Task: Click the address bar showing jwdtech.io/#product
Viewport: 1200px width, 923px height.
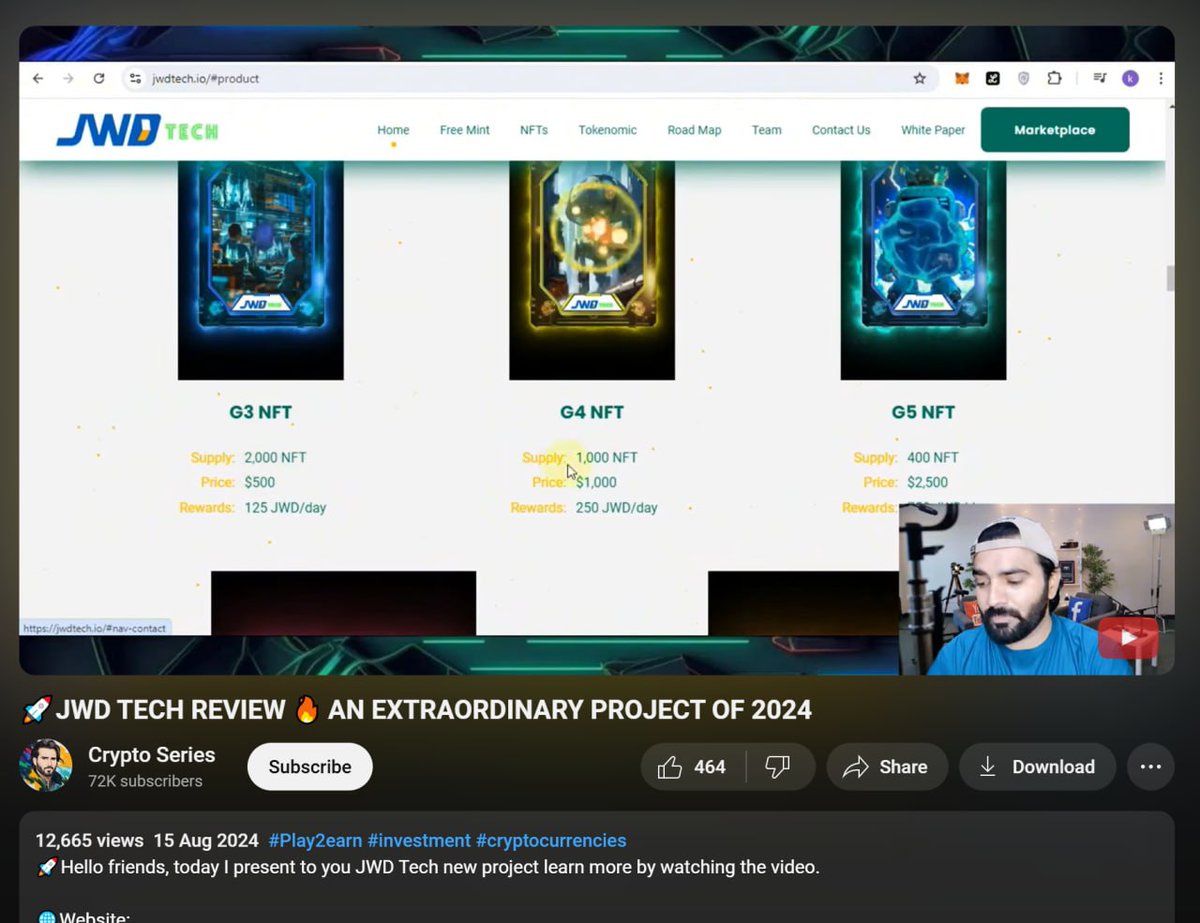Action: [x=530, y=78]
